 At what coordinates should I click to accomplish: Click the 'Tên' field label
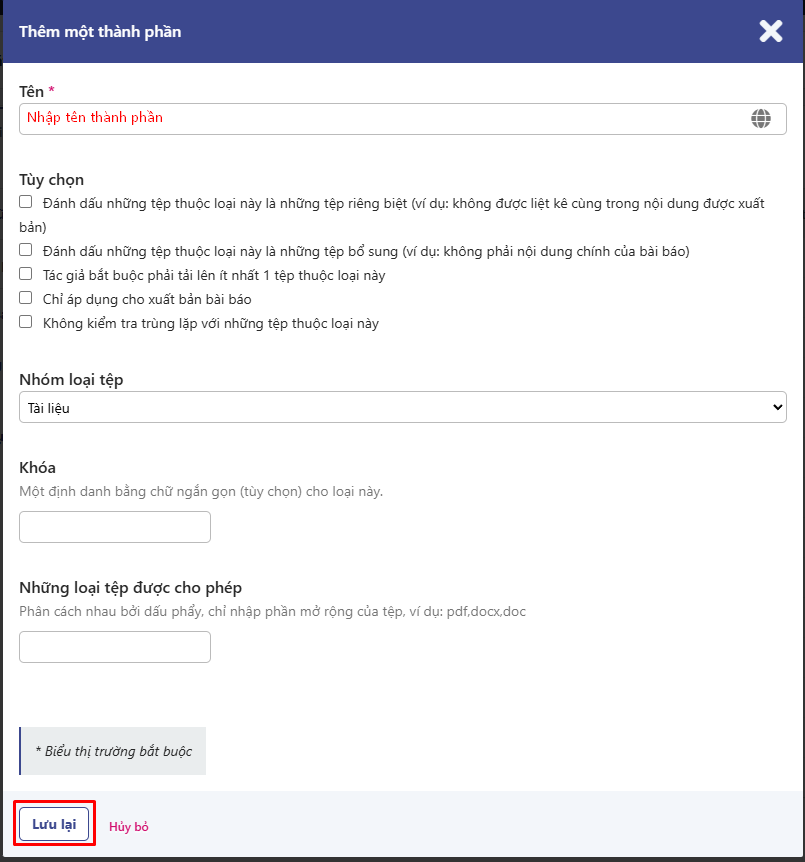(x=31, y=91)
